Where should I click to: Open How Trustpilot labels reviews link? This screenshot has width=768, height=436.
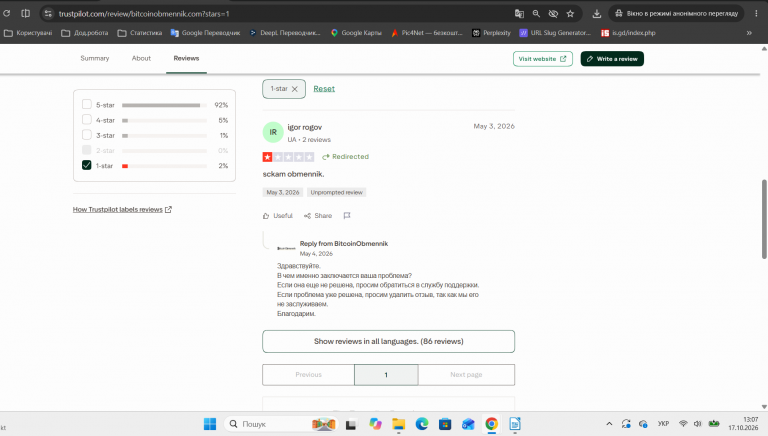(122, 209)
